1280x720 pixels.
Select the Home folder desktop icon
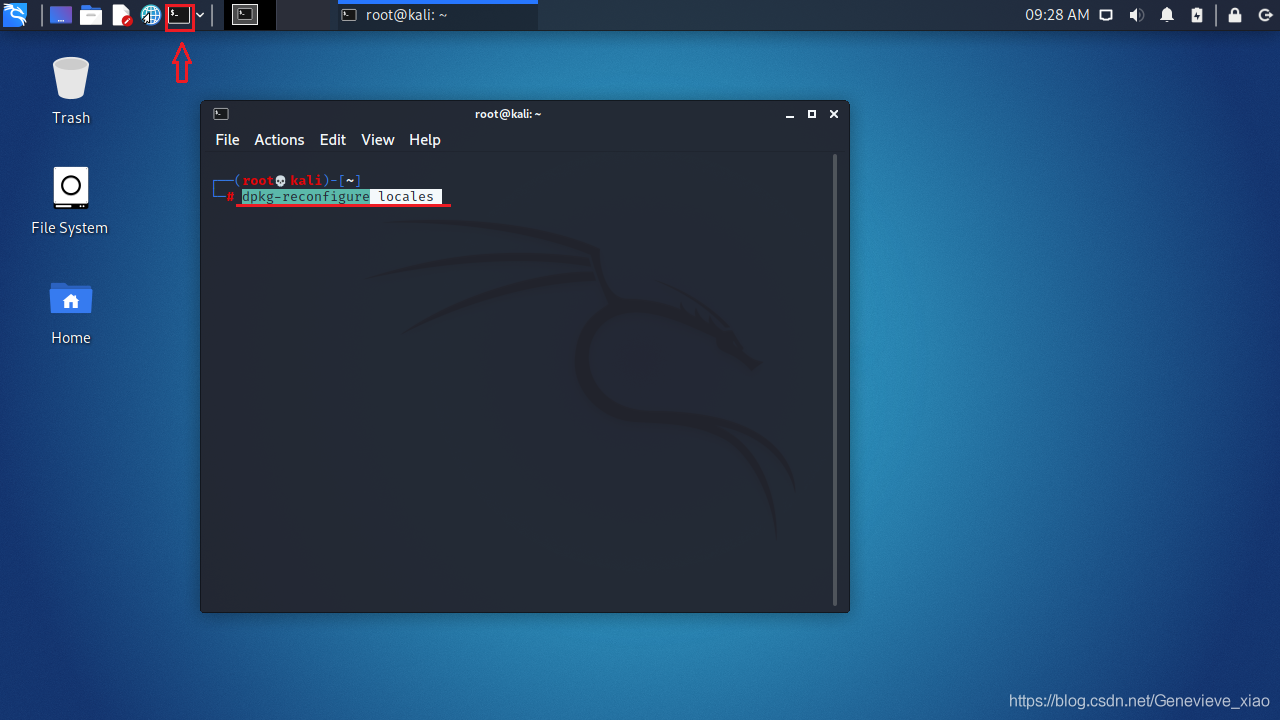71,311
